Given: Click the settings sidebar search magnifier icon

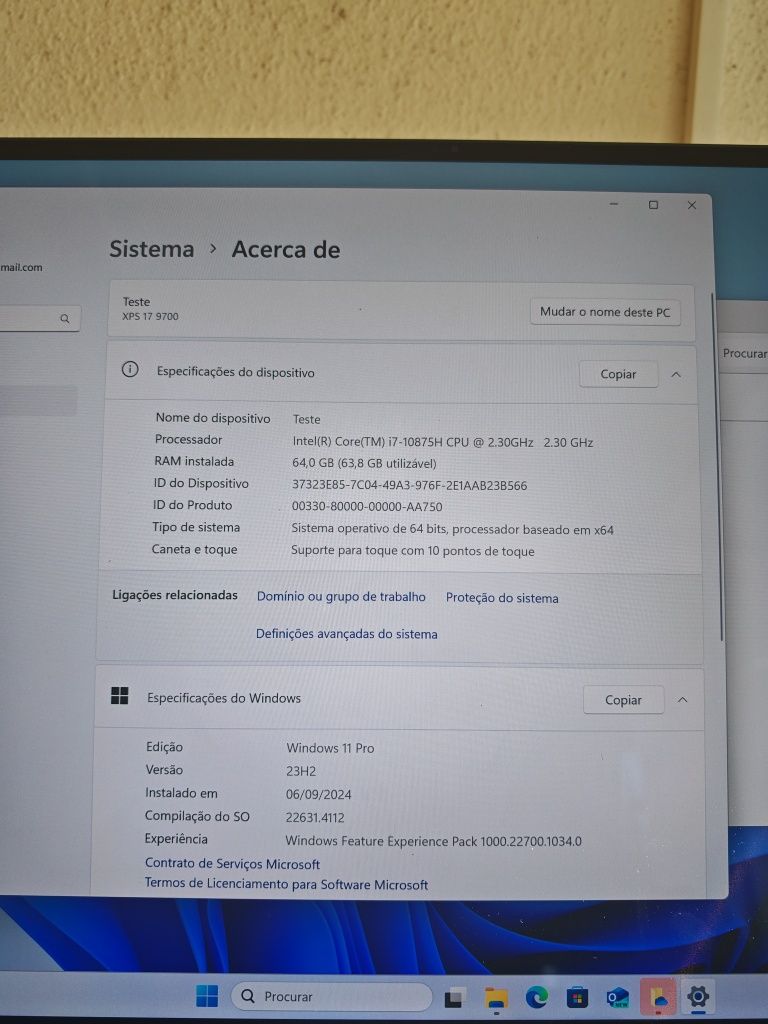Looking at the screenshot, I should pyautogui.click(x=65, y=319).
